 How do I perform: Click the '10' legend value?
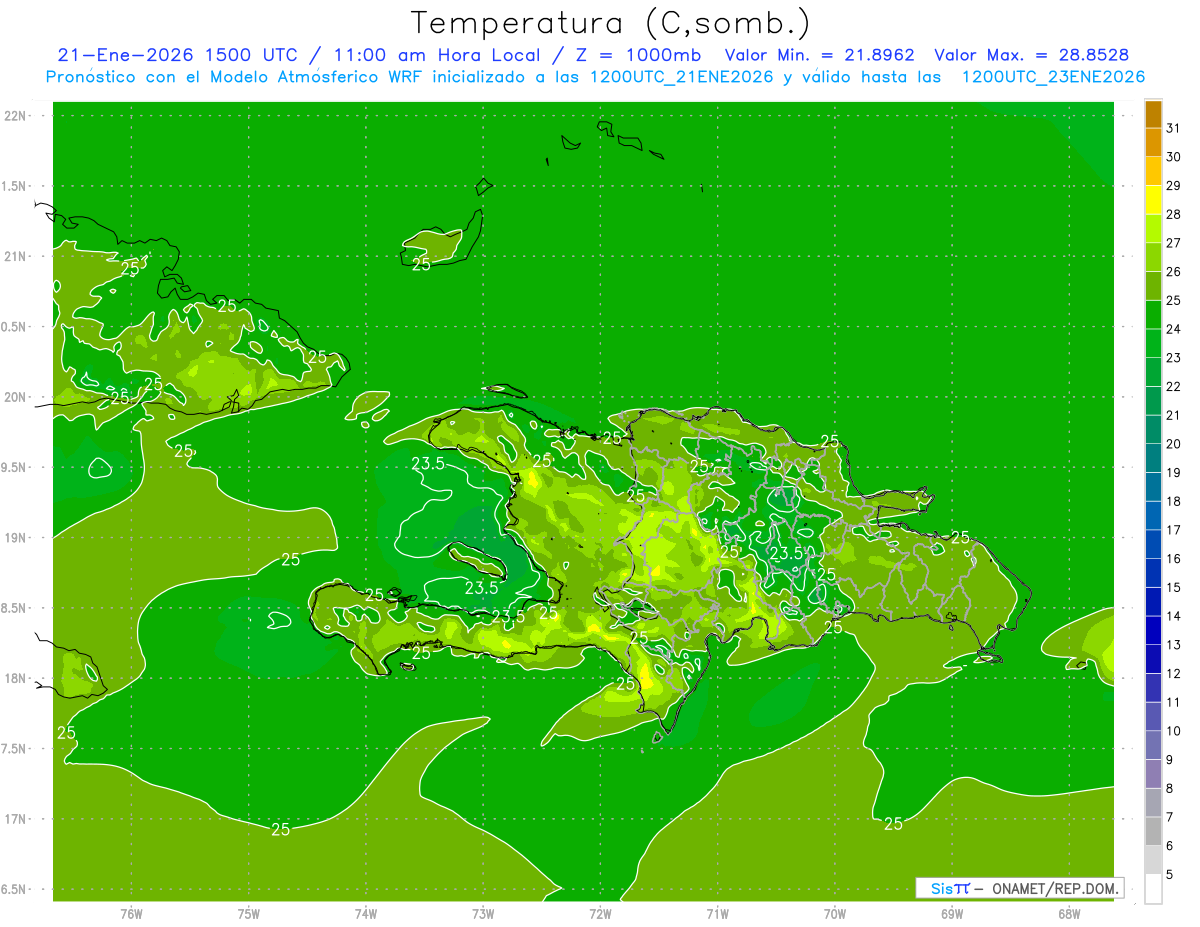1174,731
